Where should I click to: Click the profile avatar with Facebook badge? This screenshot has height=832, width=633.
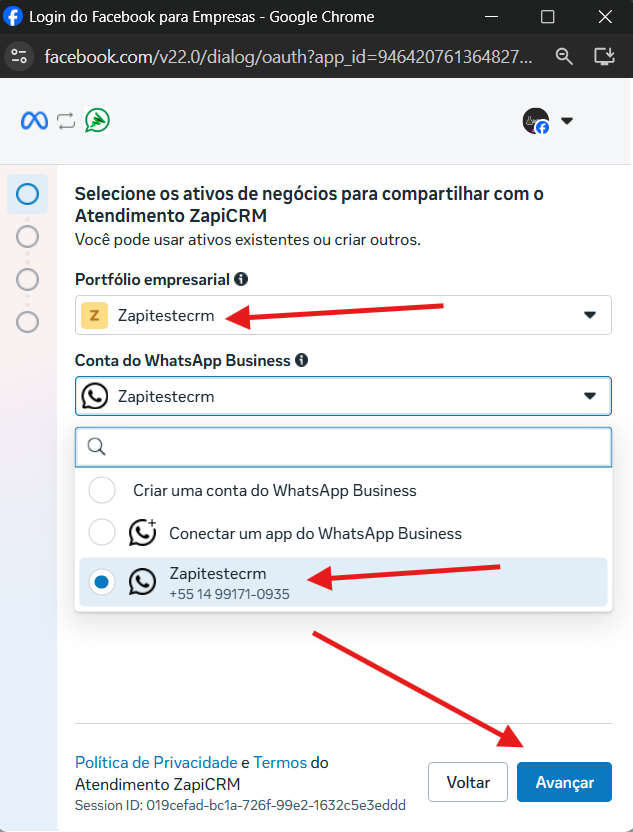tap(536, 121)
